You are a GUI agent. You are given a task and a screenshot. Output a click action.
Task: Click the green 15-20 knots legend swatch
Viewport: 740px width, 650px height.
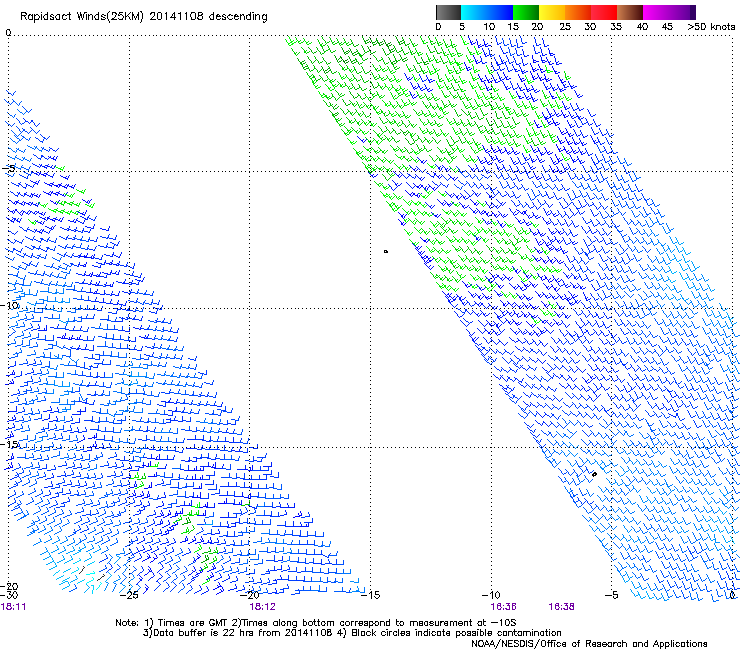(526, 12)
